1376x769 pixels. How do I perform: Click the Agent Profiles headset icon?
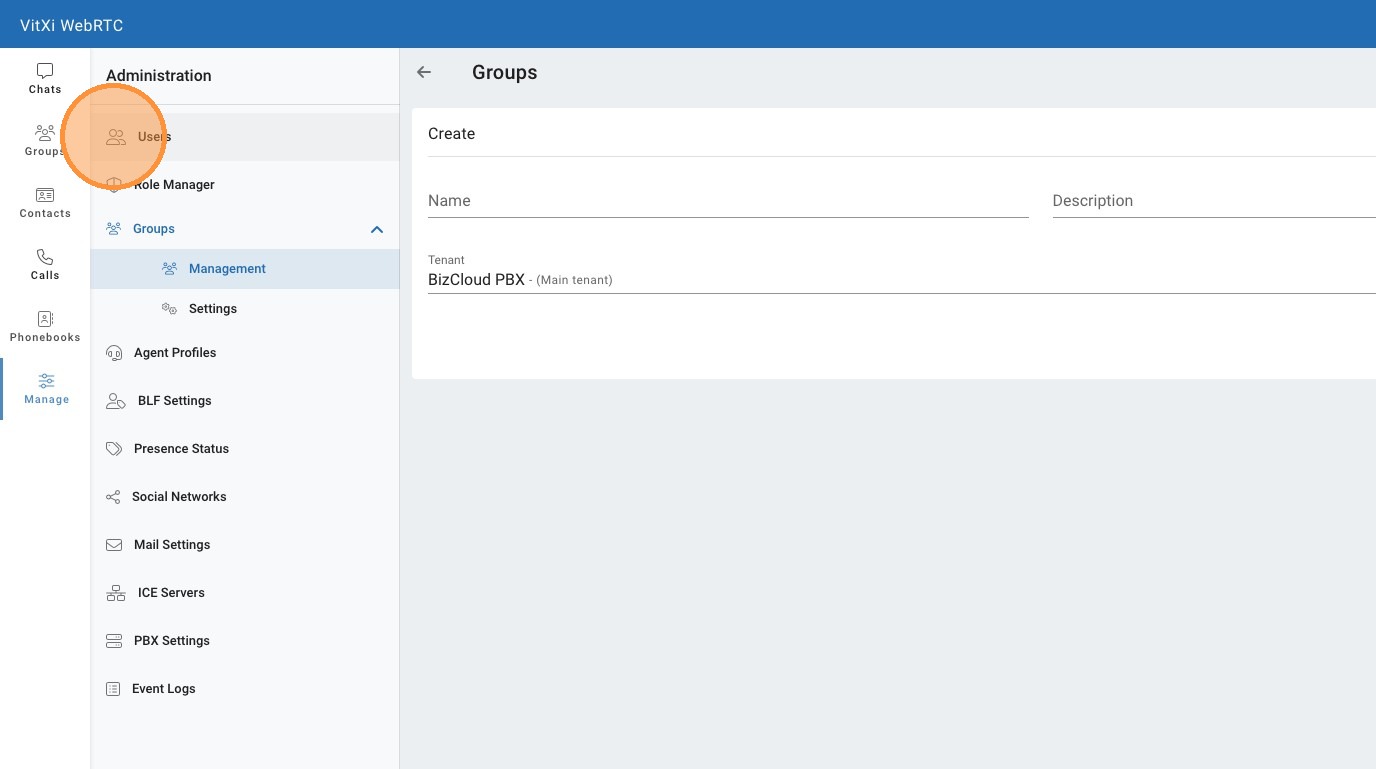pyautogui.click(x=114, y=353)
